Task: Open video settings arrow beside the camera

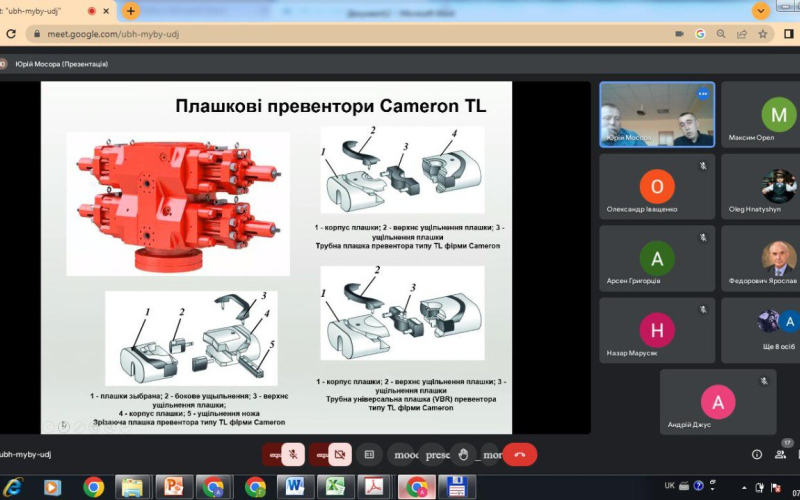Action: click(319, 454)
